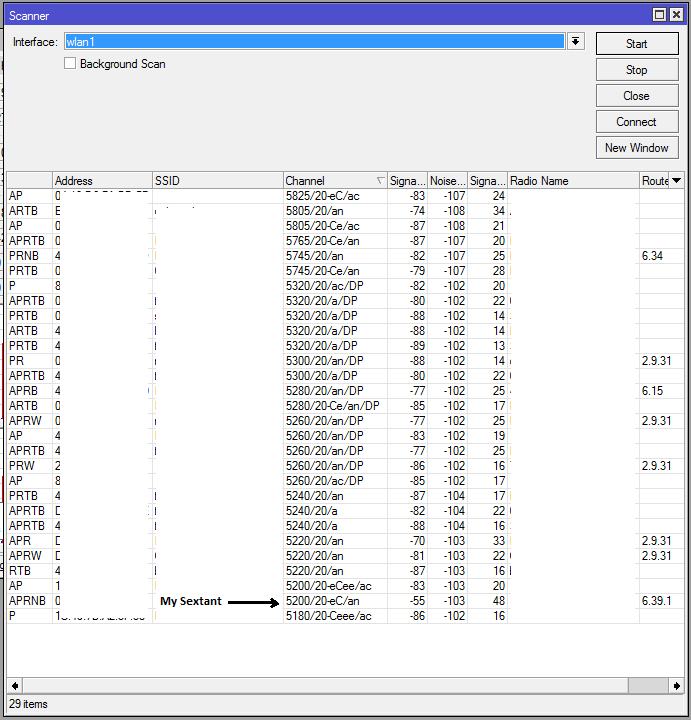Select row with channel 5745/20-Ce/an
Image resolution: width=691 pixels, height=720 pixels.
coord(345,271)
